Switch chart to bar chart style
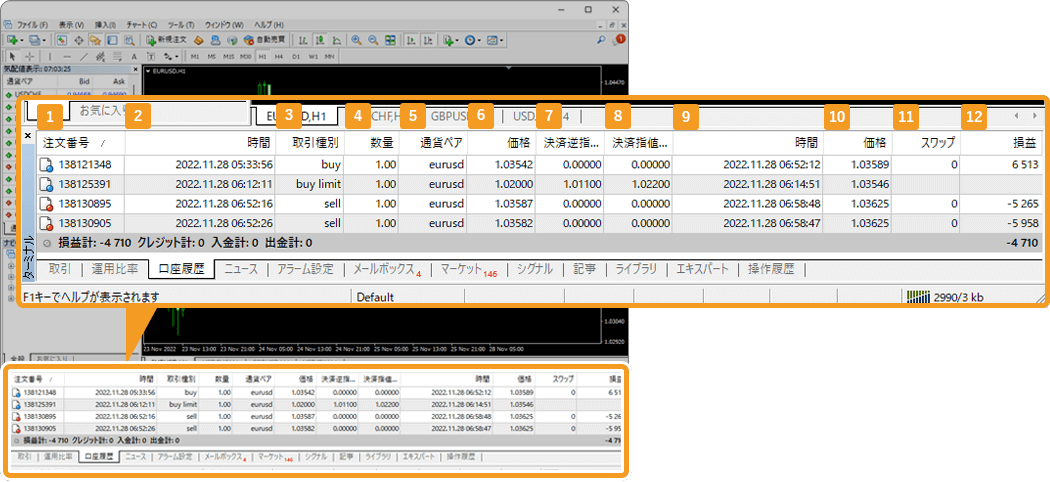 [303, 40]
